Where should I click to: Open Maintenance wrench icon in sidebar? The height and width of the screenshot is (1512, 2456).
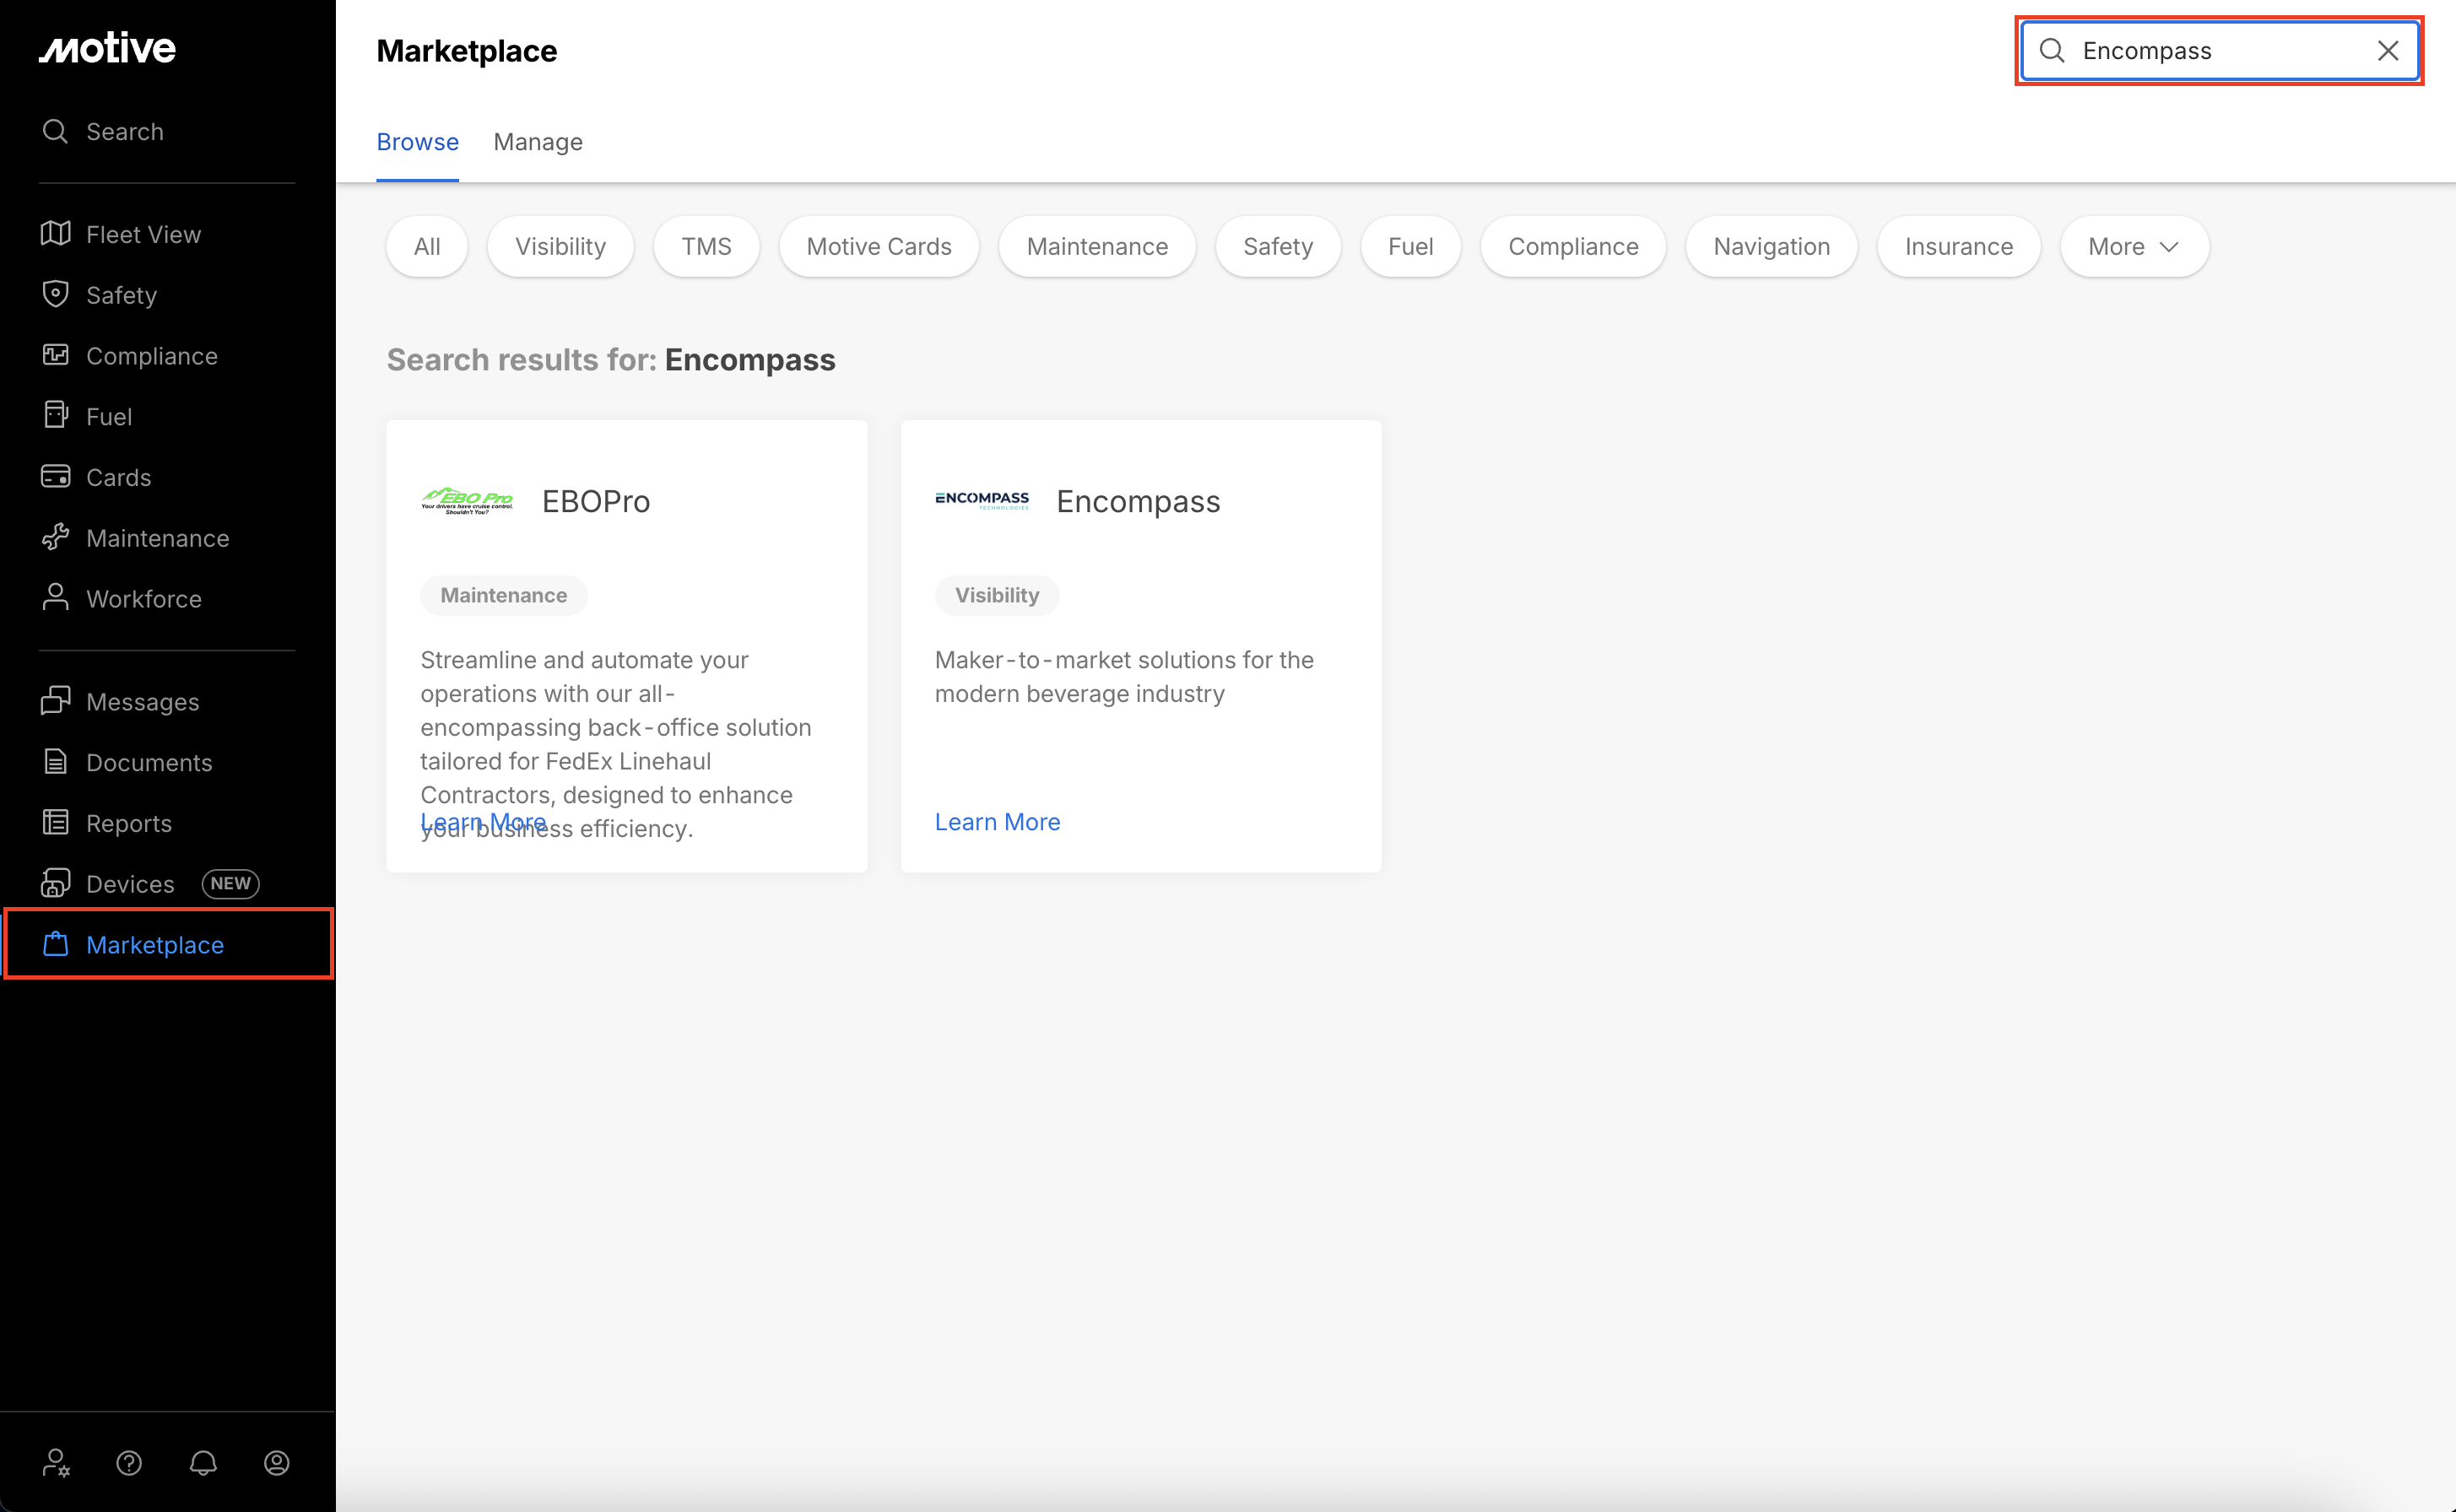(55, 537)
